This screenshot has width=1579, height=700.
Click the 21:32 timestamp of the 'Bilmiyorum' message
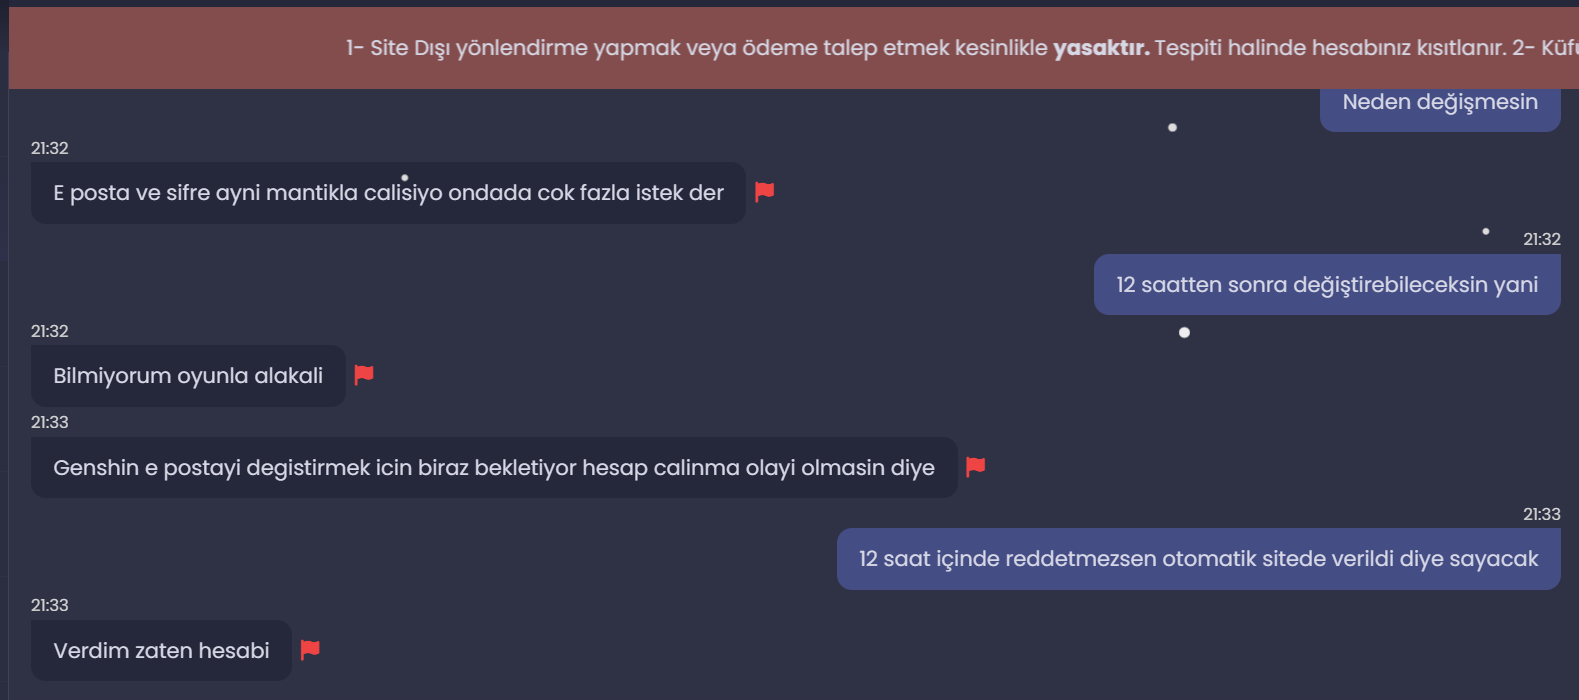50,331
